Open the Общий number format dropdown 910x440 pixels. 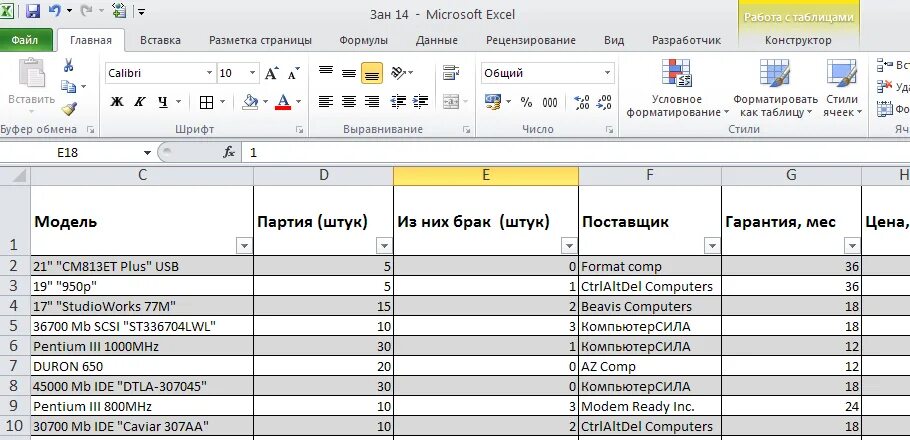tap(608, 73)
